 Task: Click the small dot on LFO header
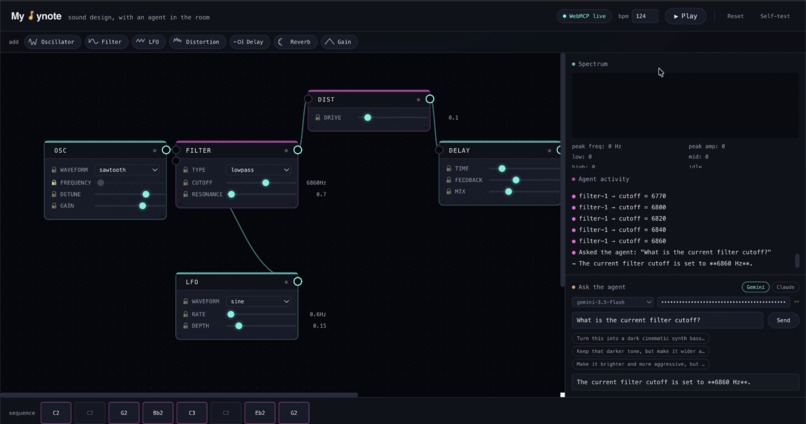[x=286, y=282]
